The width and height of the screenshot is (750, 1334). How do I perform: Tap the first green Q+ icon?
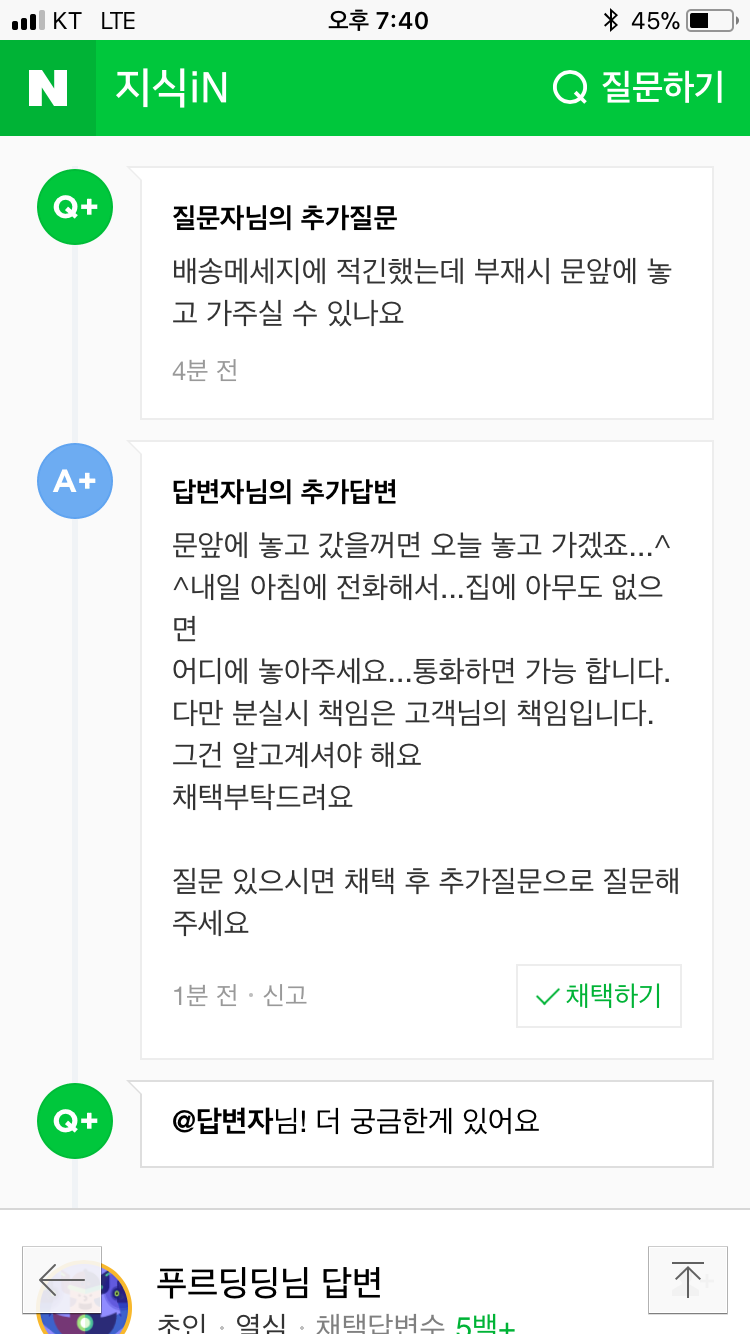point(75,207)
